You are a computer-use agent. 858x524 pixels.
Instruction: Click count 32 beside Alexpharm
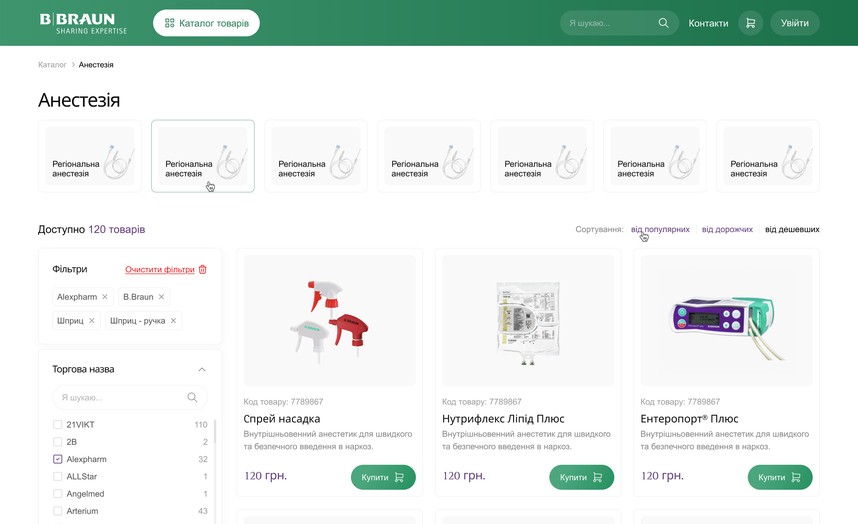coord(202,459)
